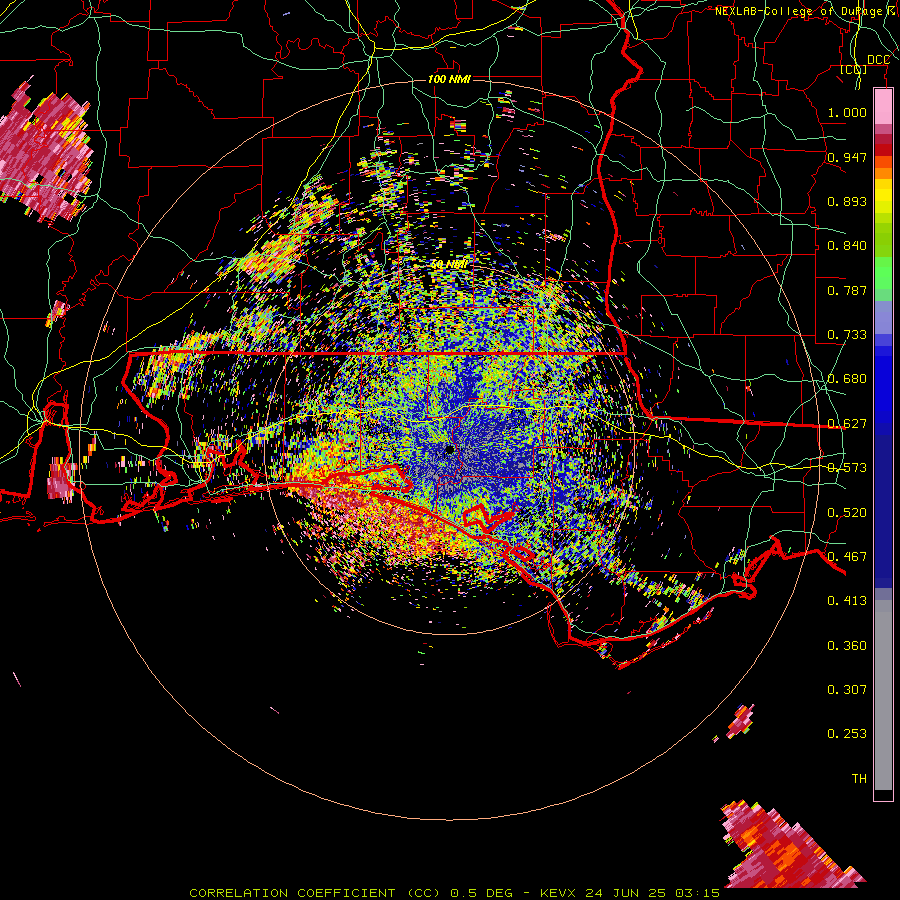
Task: Click the 0.787 color scale value
Action: [x=847, y=290]
